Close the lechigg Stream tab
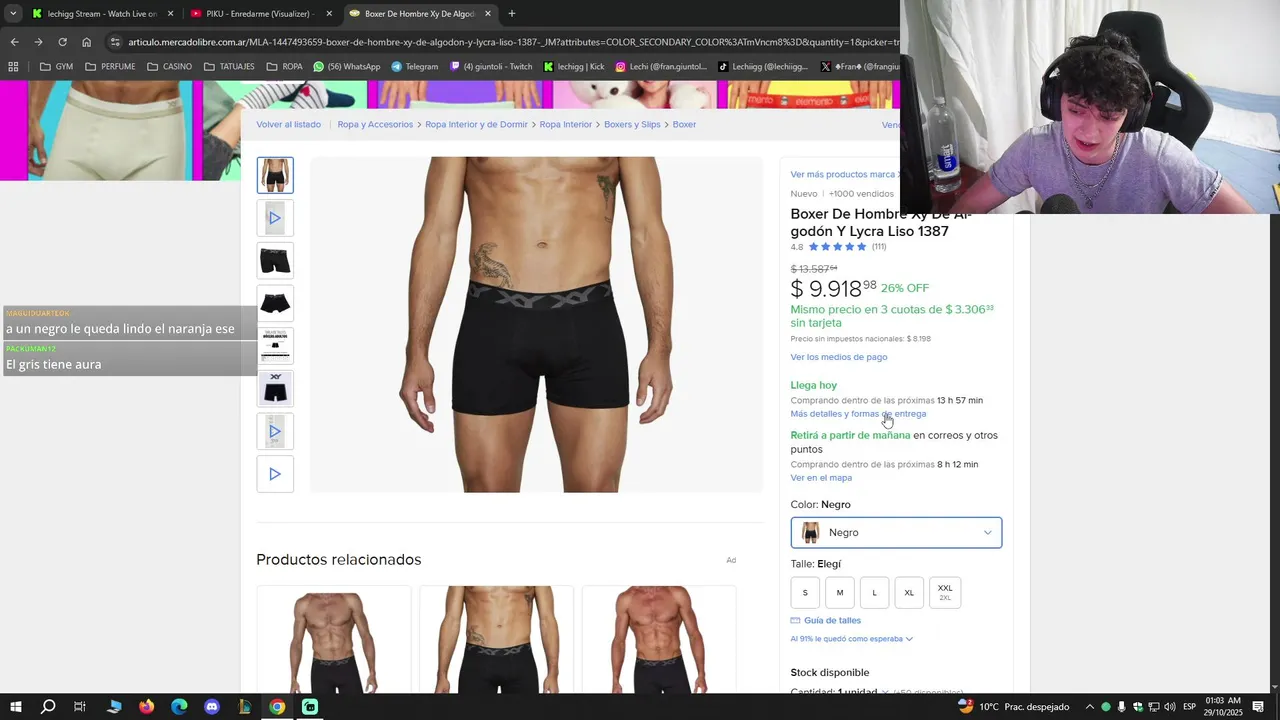The height and width of the screenshot is (720, 1280). (x=170, y=14)
